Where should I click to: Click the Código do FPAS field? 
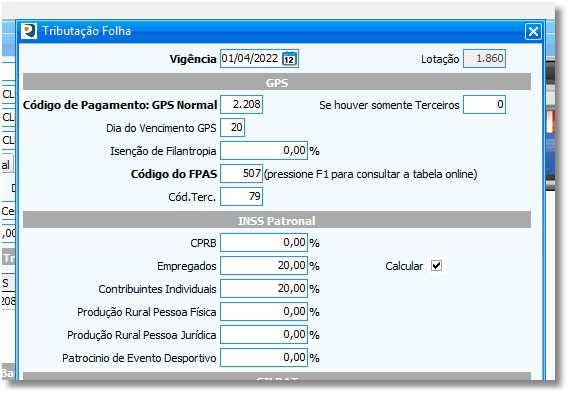241,173
